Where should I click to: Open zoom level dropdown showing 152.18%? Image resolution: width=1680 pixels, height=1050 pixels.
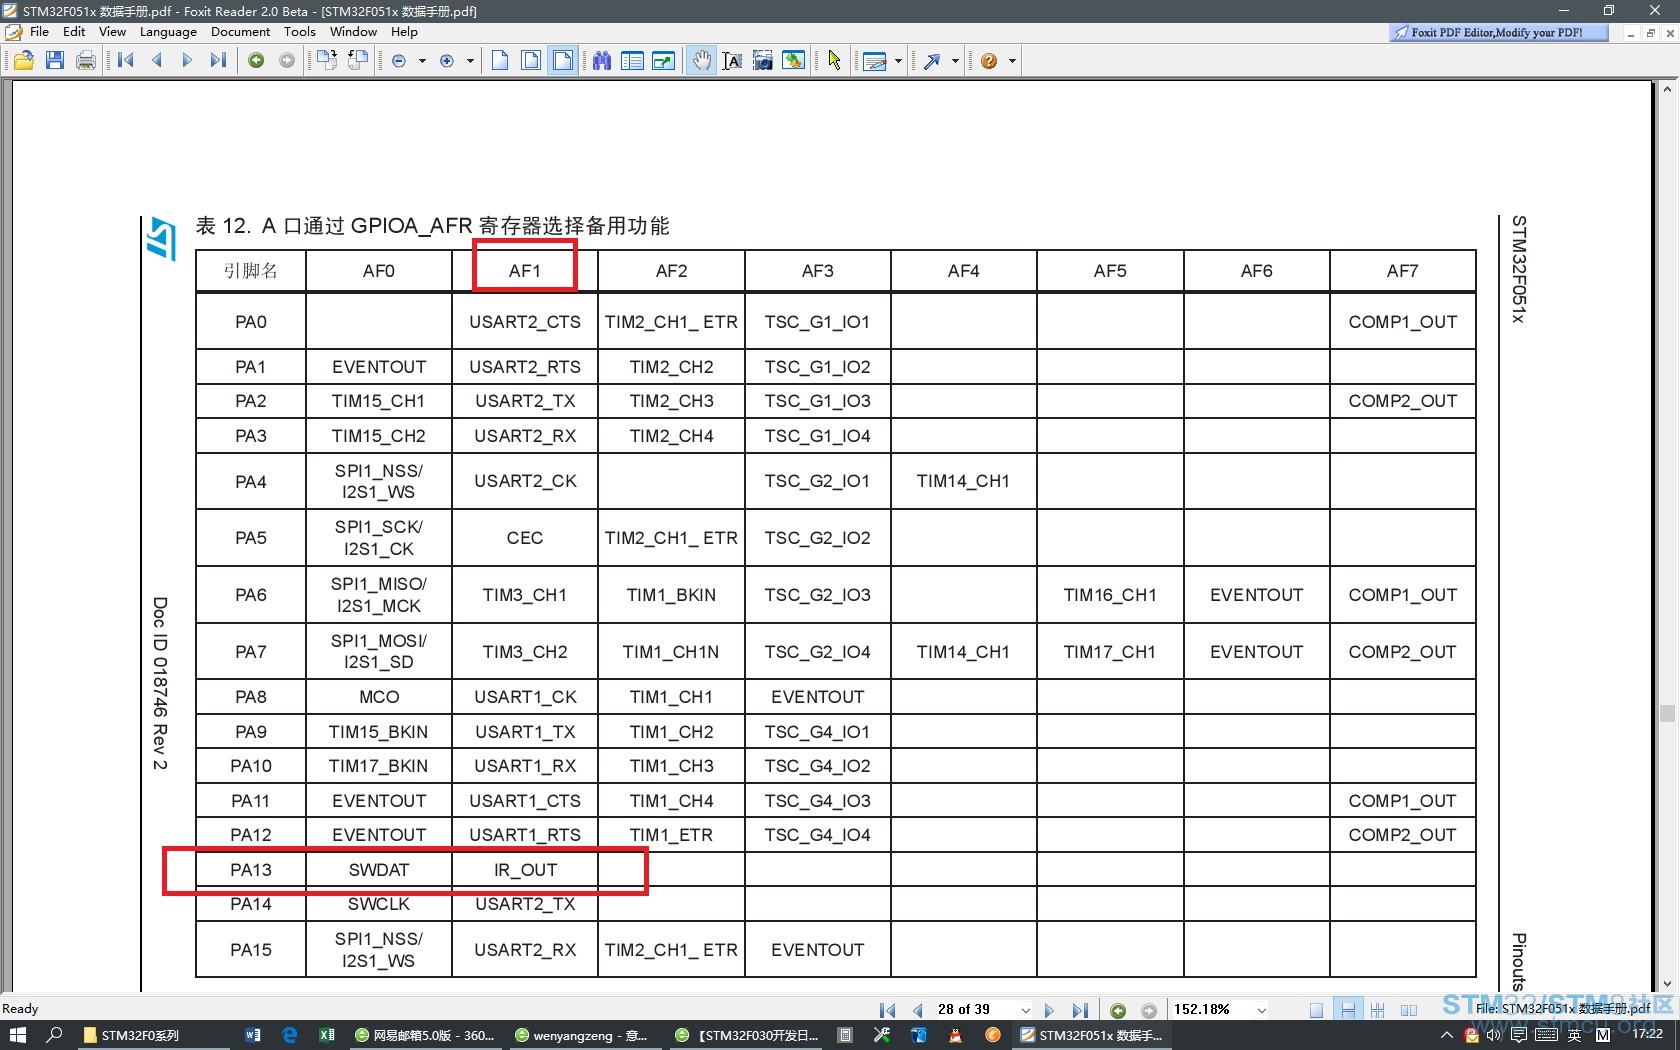(1262, 1010)
